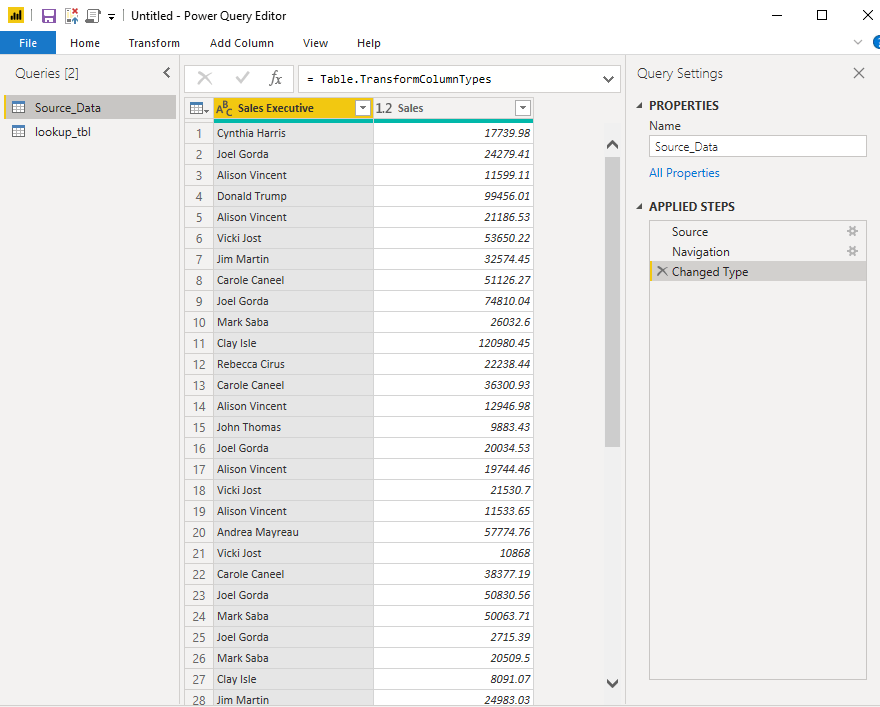This screenshot has height=707, width=880.
Task: Close the Query Settings pane
Action: click(859, 73)
